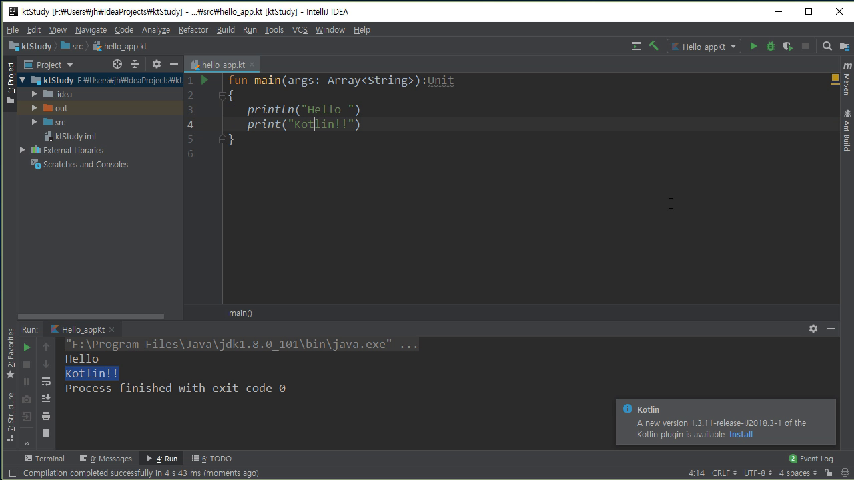Screen dimensions: 854x480
Task: Click the run gutter arrow beside main
Action: (205, 80)
